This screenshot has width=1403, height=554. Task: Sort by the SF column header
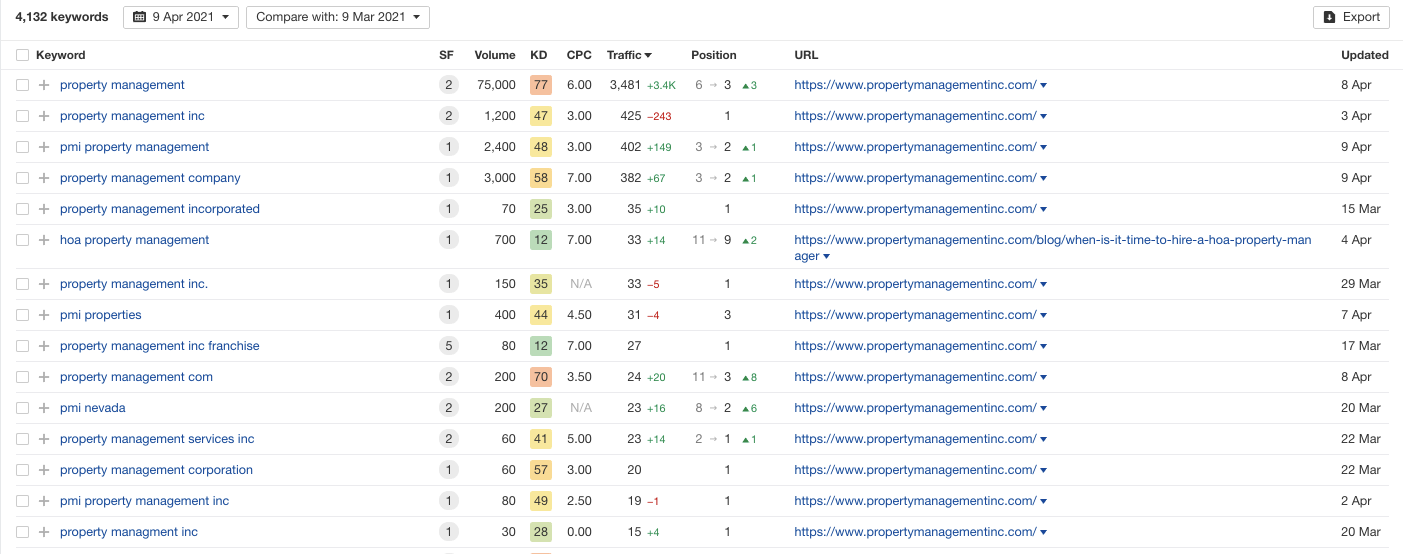click(x=446, y=55)
